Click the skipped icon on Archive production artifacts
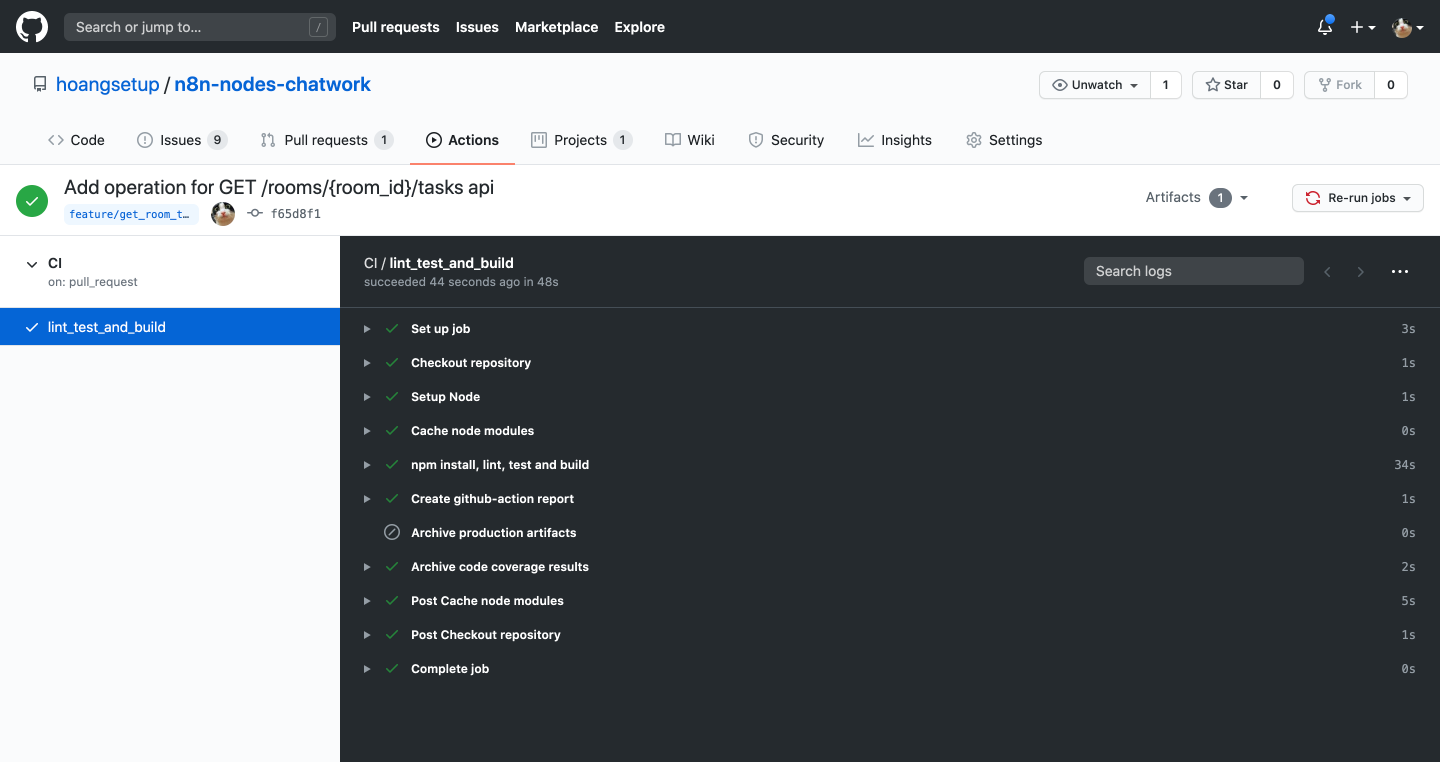 click(x=392, y=533)
